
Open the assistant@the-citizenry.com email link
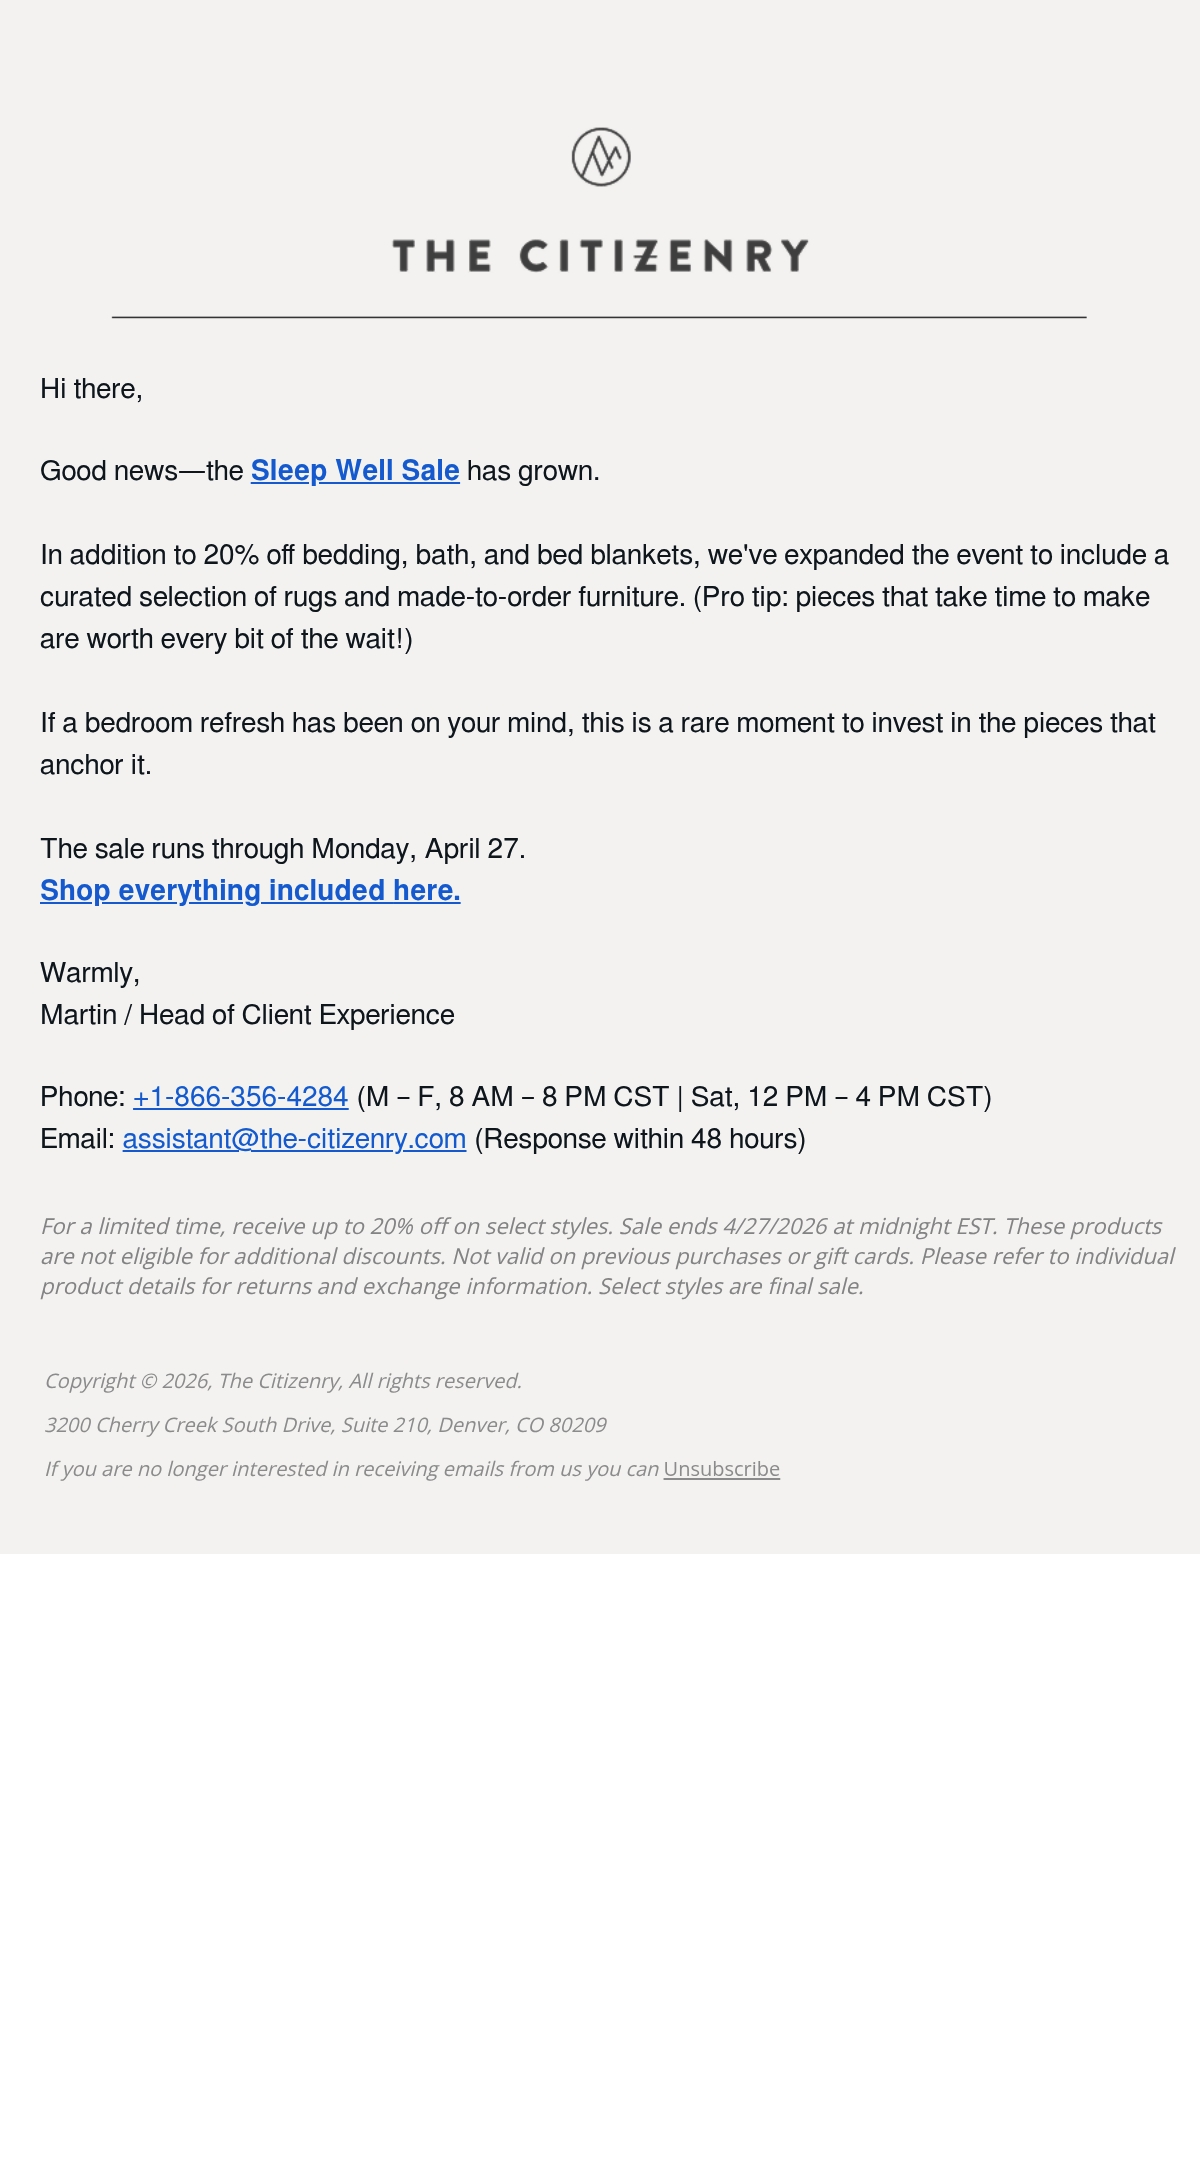coord(294,1139)
